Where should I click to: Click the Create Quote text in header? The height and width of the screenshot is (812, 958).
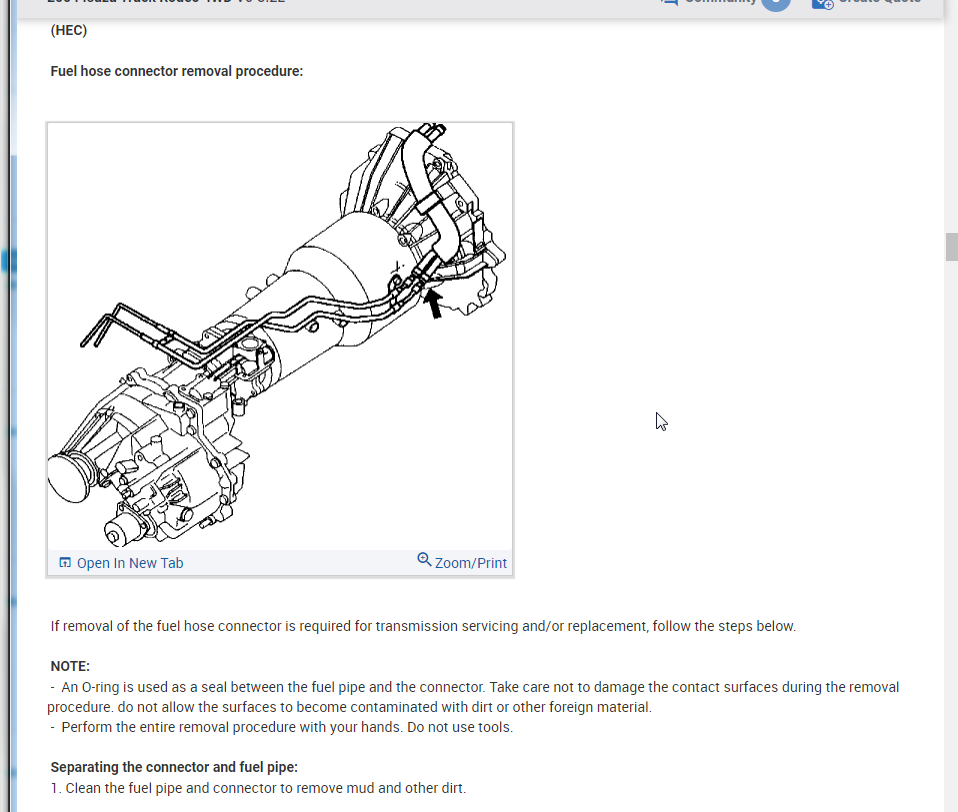(880, 2)
